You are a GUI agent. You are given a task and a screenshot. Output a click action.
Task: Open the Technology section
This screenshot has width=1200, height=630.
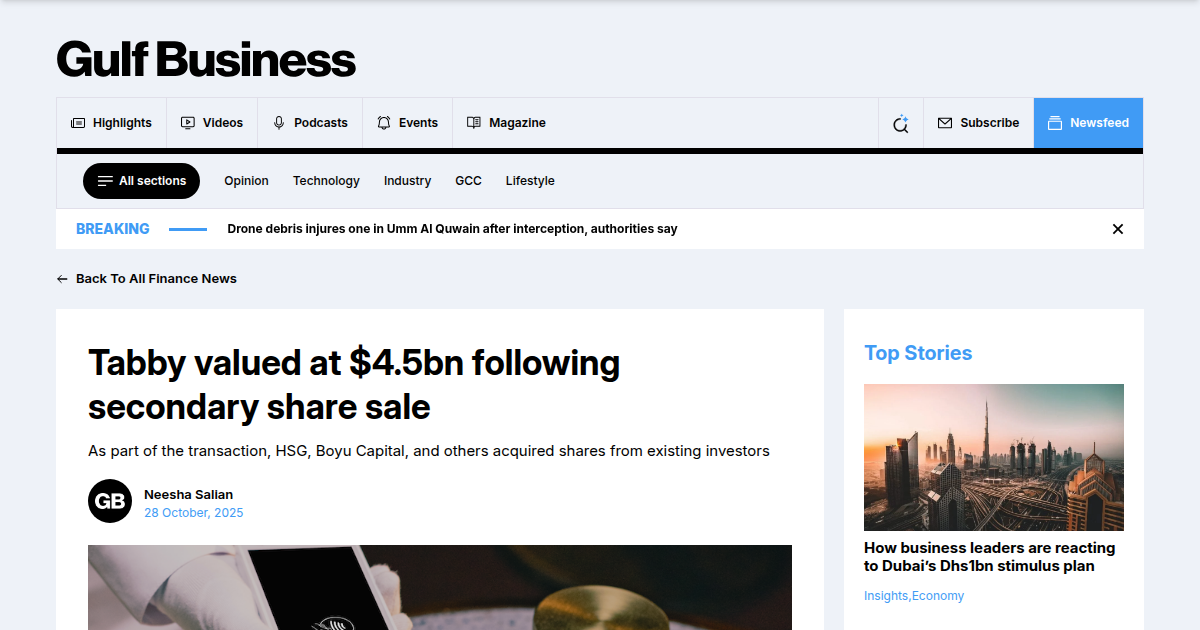point(326,181)
